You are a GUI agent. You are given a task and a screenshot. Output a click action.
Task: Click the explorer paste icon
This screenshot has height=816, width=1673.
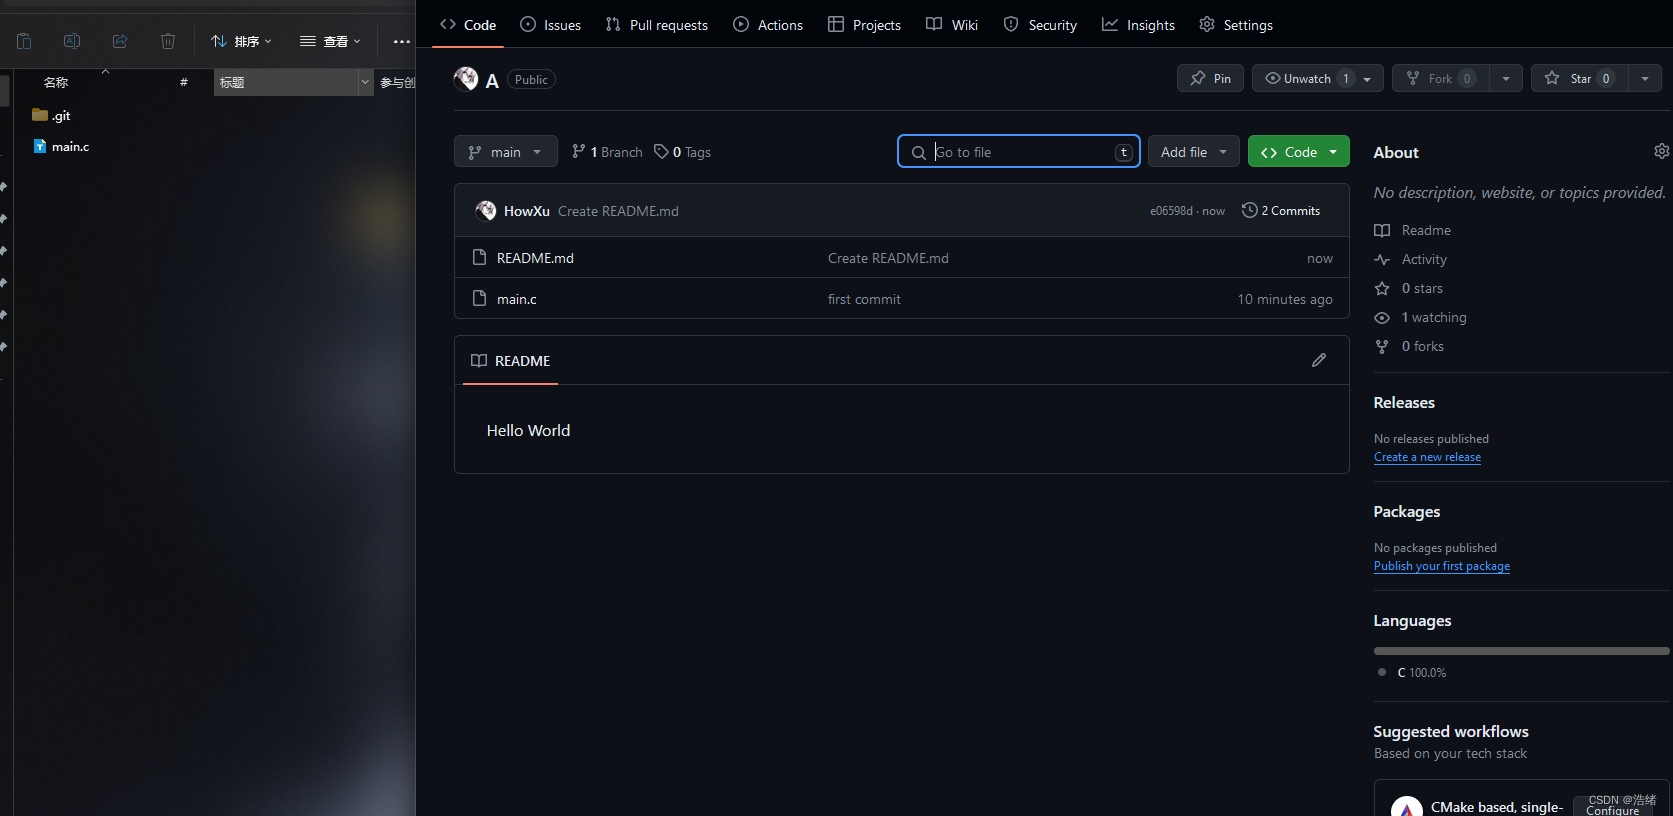[24, 41]
